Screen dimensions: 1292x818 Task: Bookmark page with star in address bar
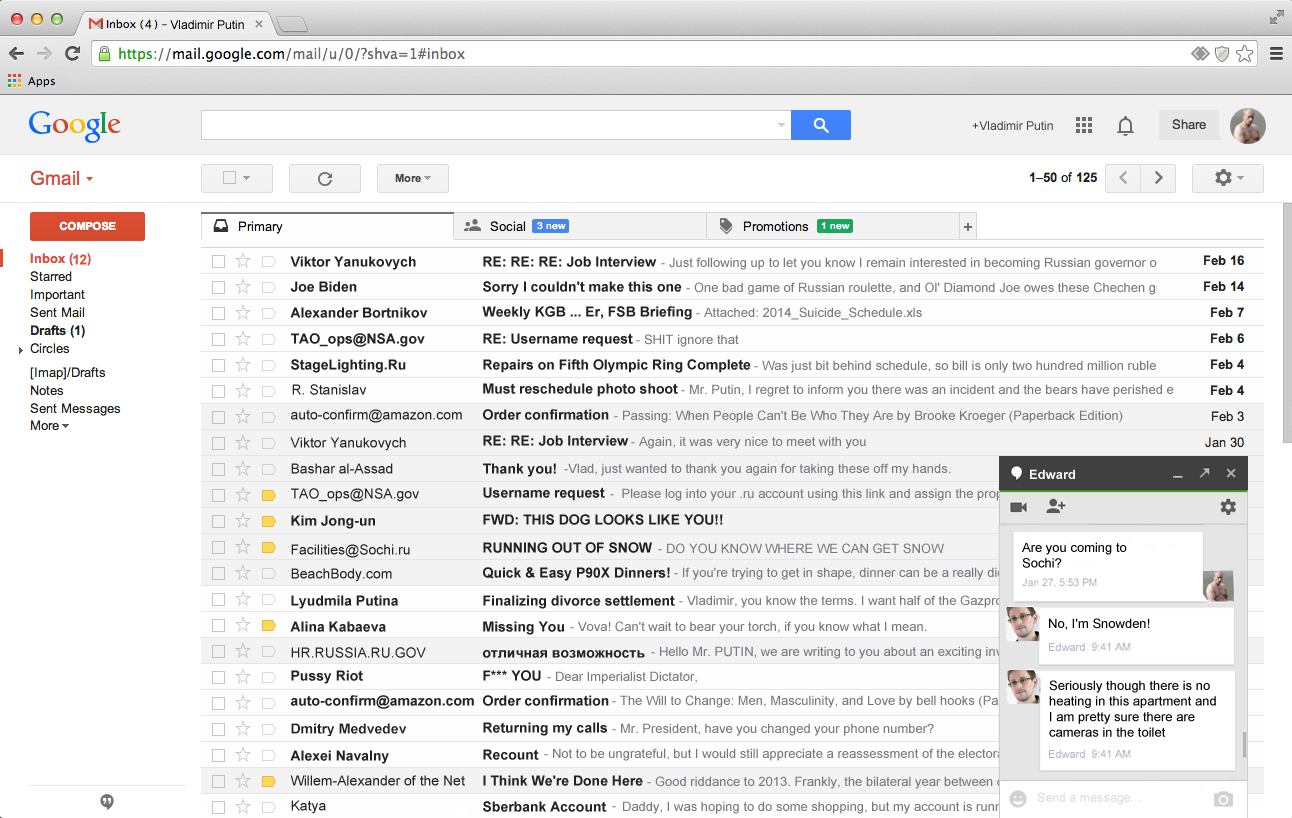tap(1244, 54)
